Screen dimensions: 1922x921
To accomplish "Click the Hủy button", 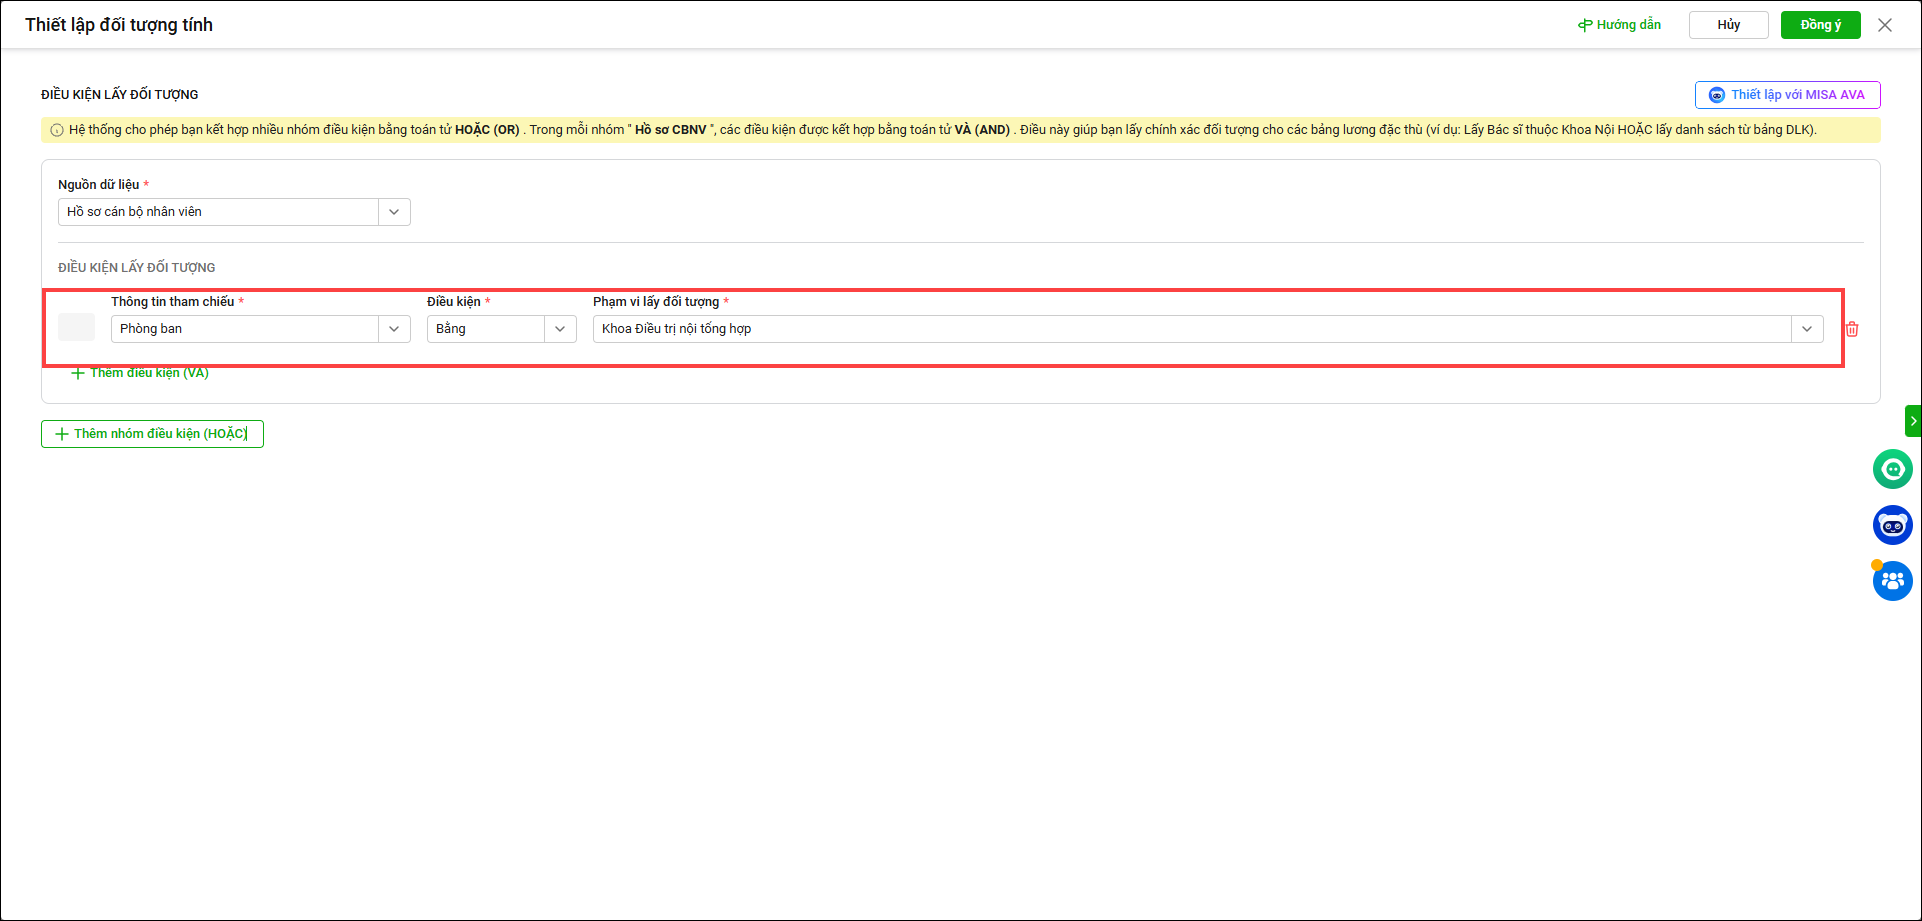I will coord(1728,25).
